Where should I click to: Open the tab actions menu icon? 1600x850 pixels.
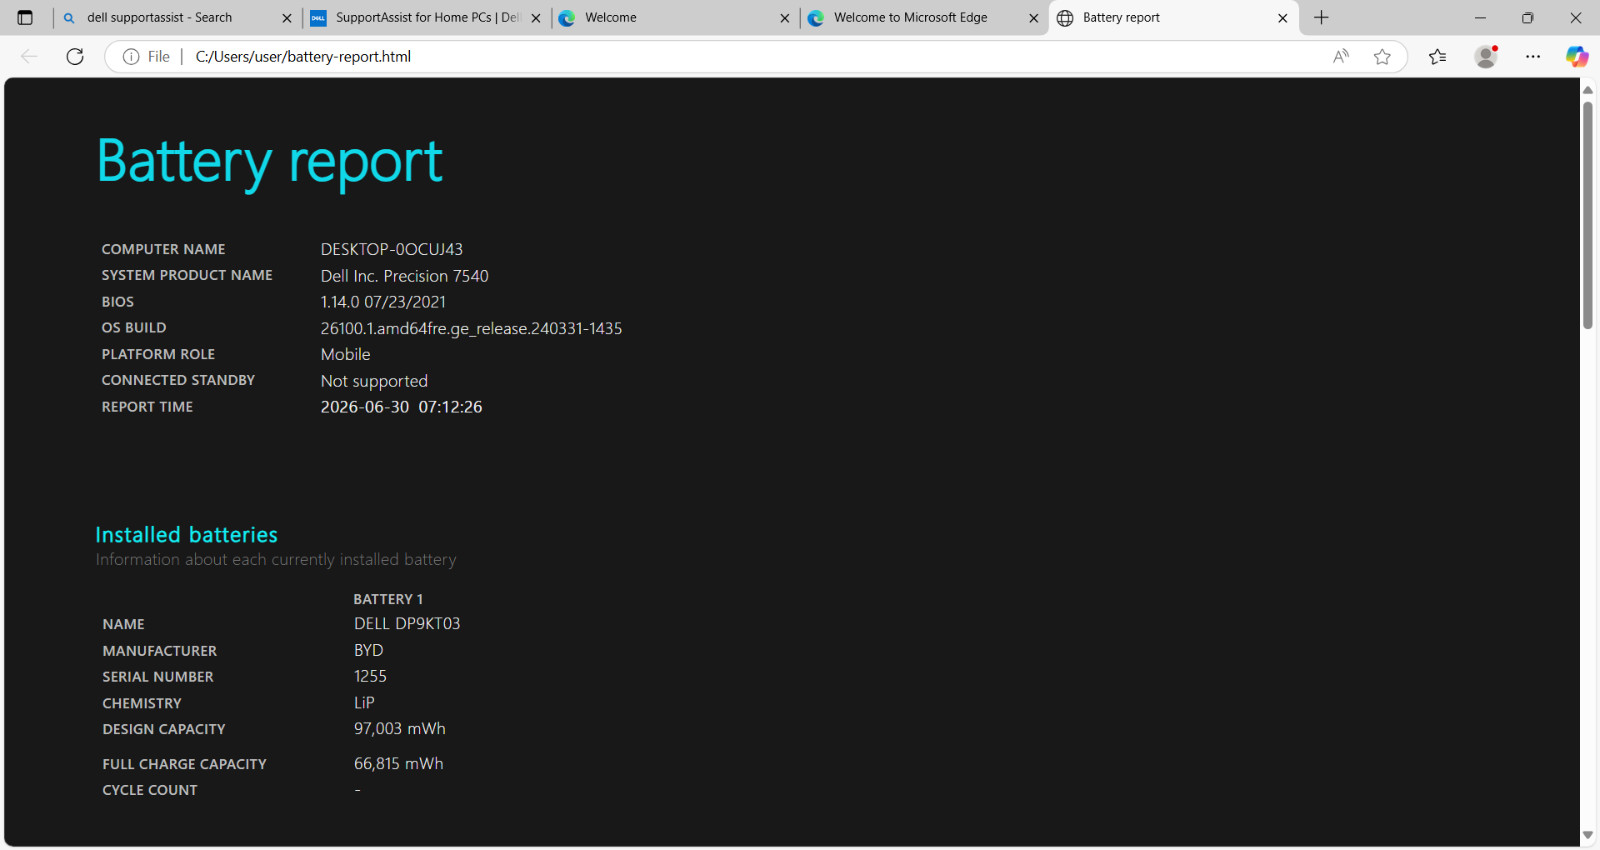pyautogui.click(x=25, y=18)
